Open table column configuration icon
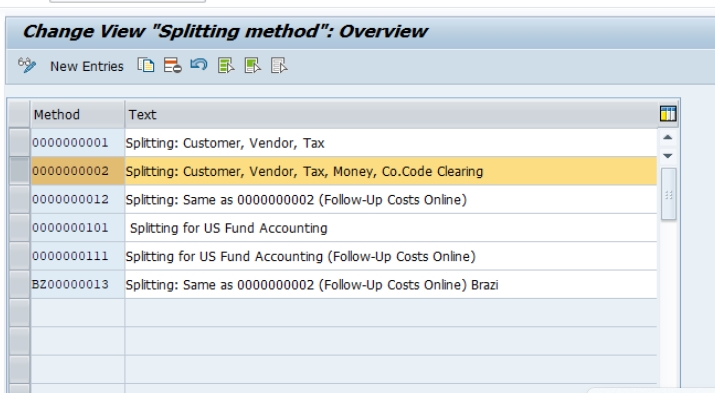Viewport: 715px width, 393px height. coord(668,114)
